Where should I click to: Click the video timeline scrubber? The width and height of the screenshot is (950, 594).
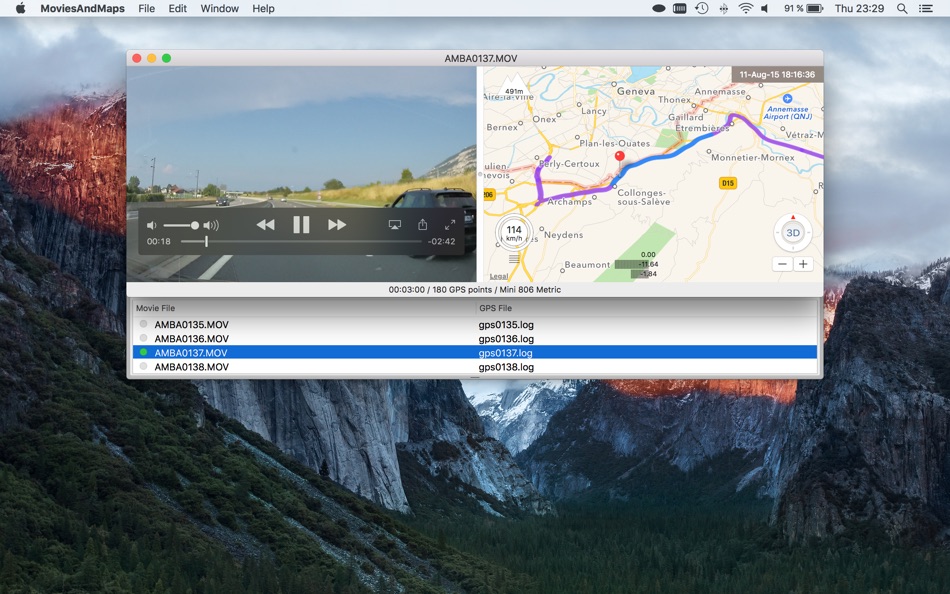(x=207, y=241)
